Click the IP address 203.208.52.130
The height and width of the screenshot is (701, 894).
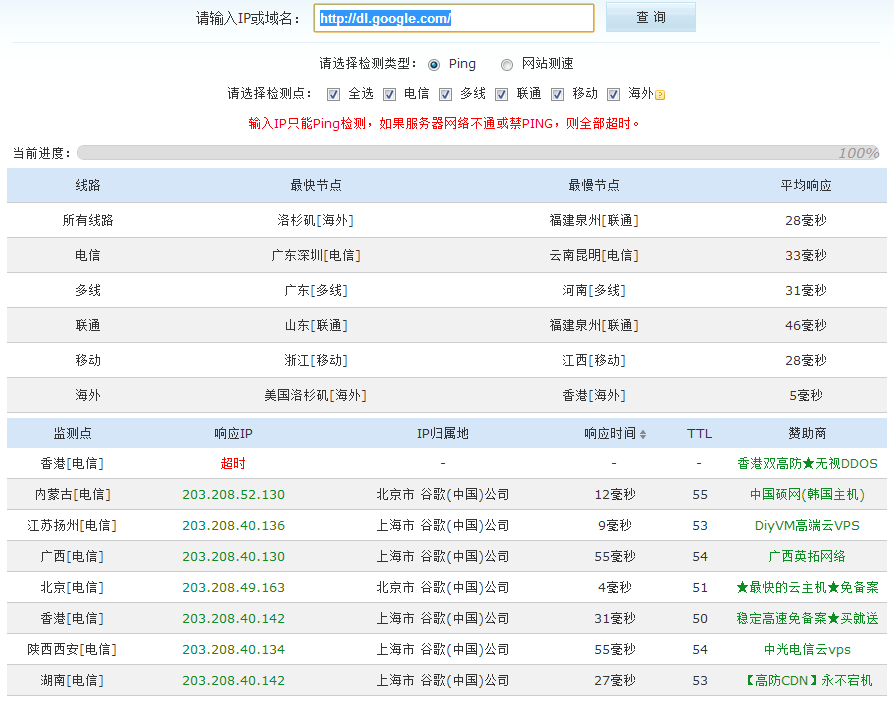[233, 494]
